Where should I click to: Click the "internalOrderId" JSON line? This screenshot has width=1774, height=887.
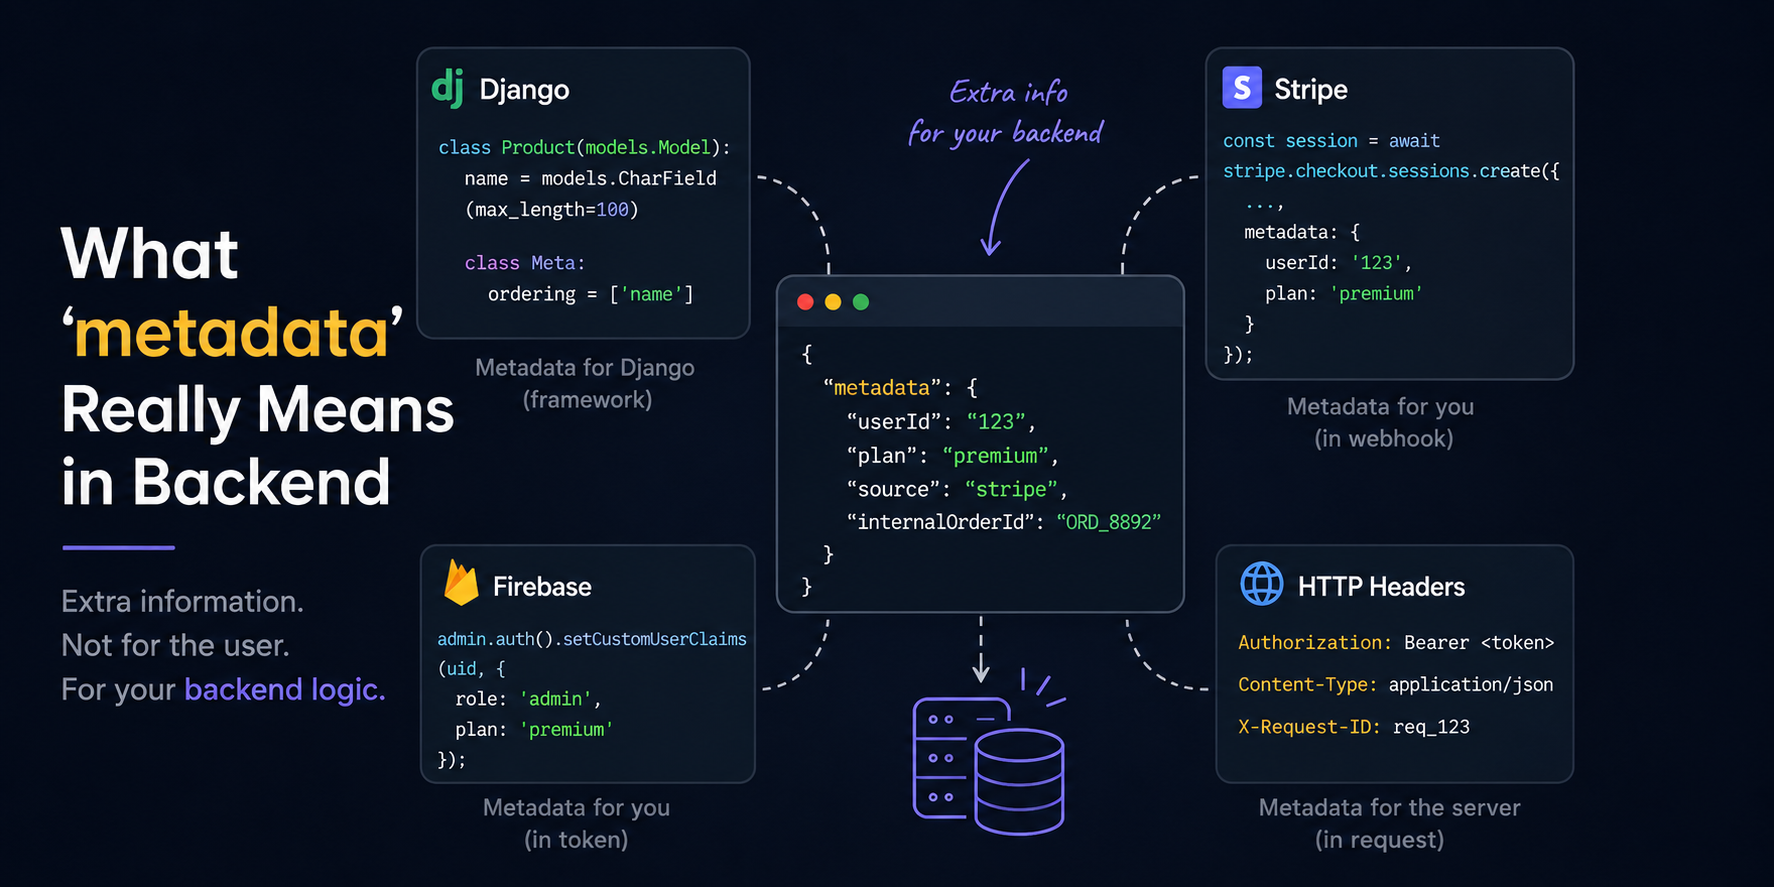pyautogui.click(x=1003, y=522)
